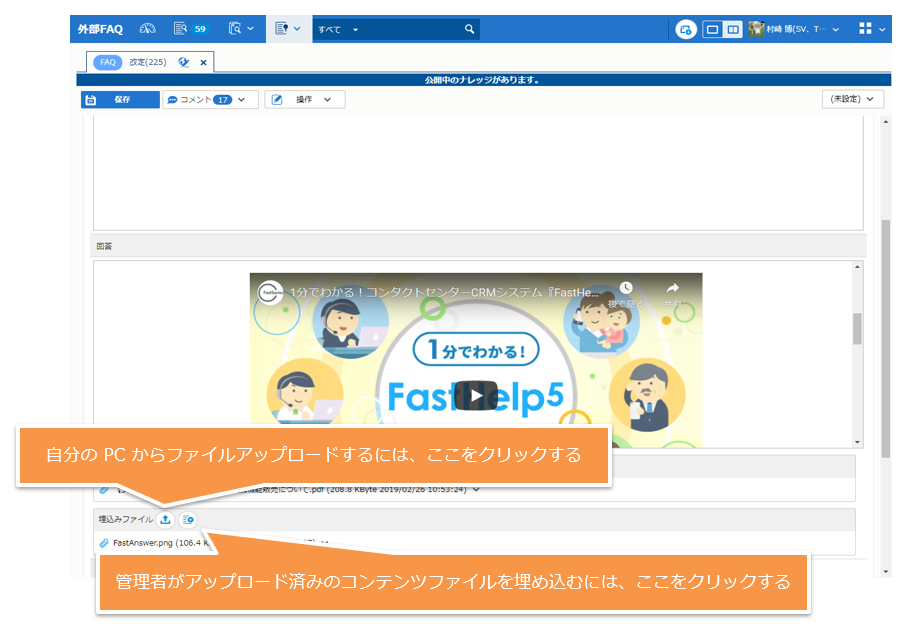Click upload file icon beside 埋込みファイル
Screen dimensions: 903x628
click(165, 519)
